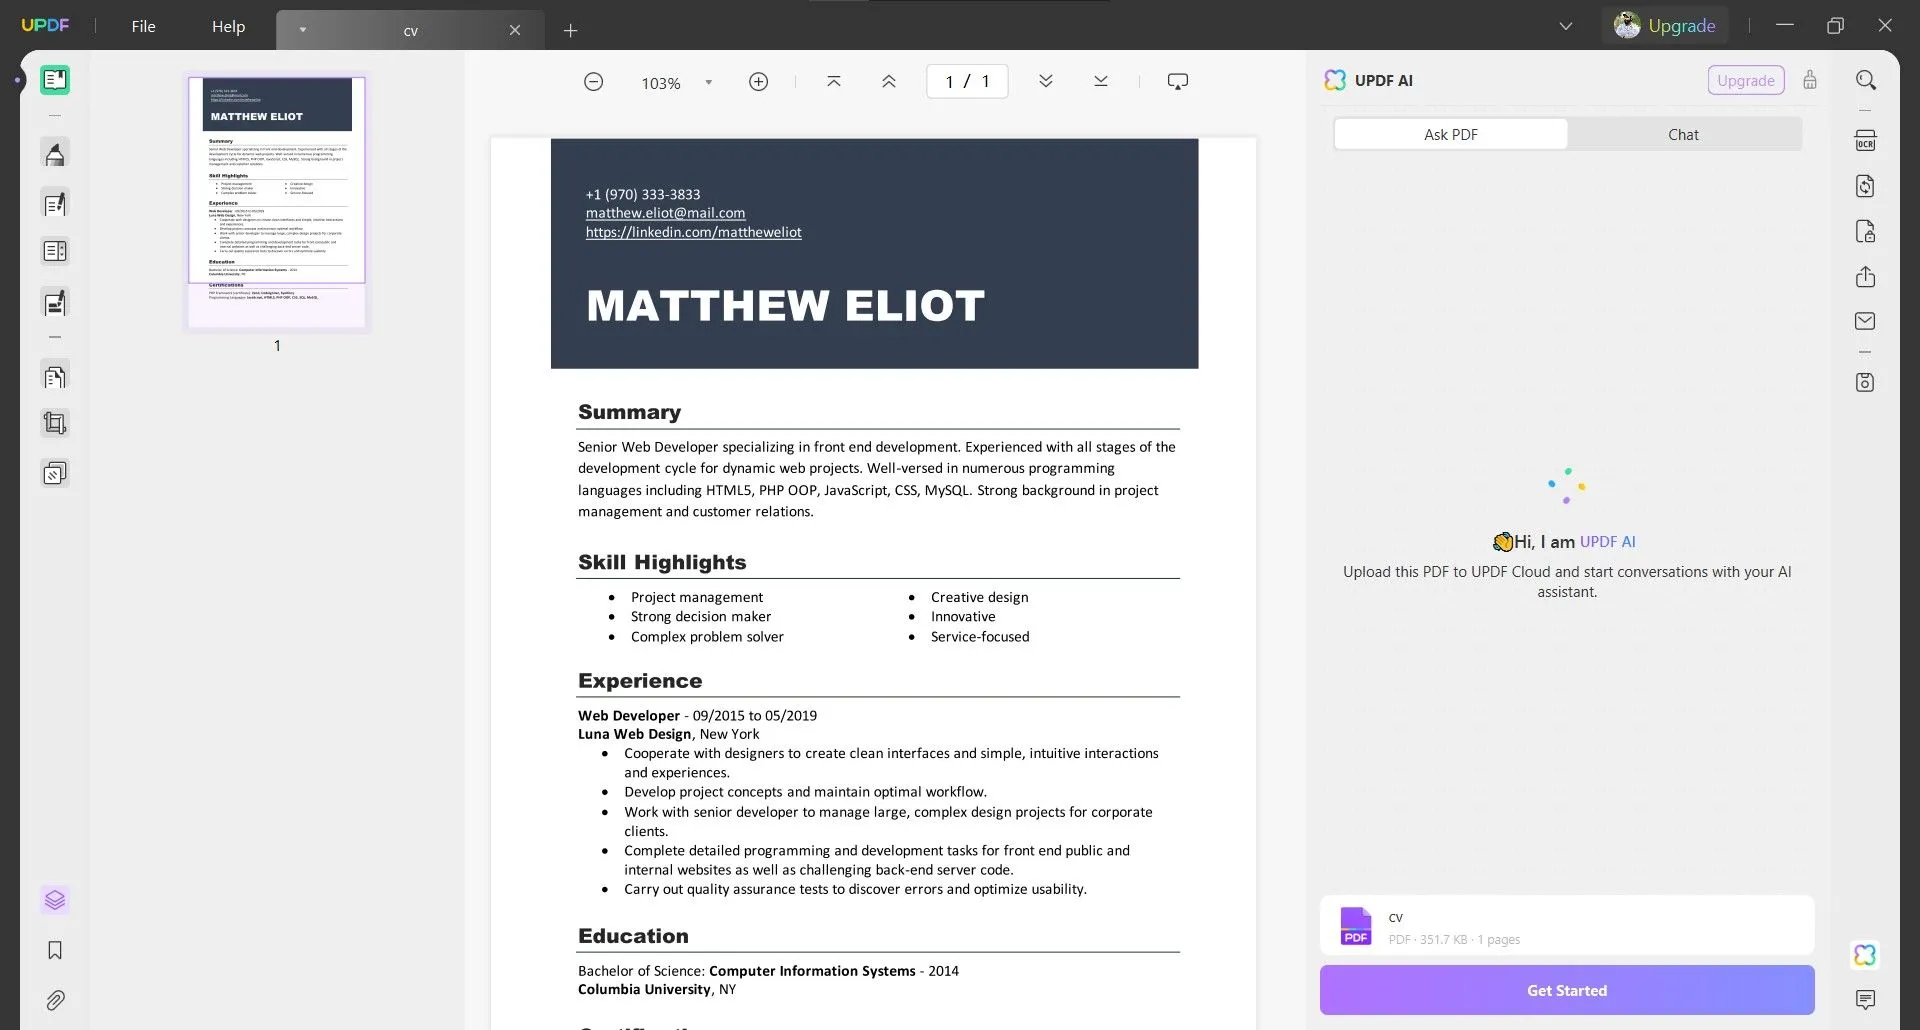Run OCR on the document

tap(1866, 140)
